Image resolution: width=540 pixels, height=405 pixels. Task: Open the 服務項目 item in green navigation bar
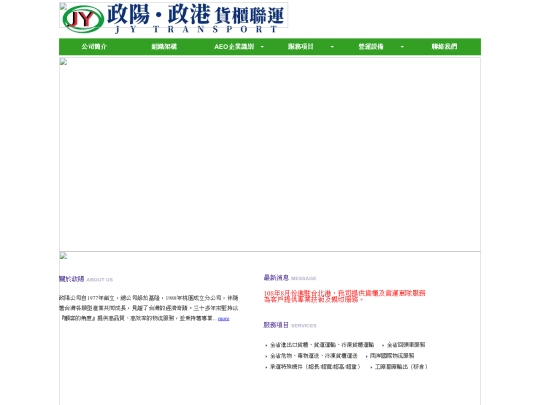(x=301, y=46)
